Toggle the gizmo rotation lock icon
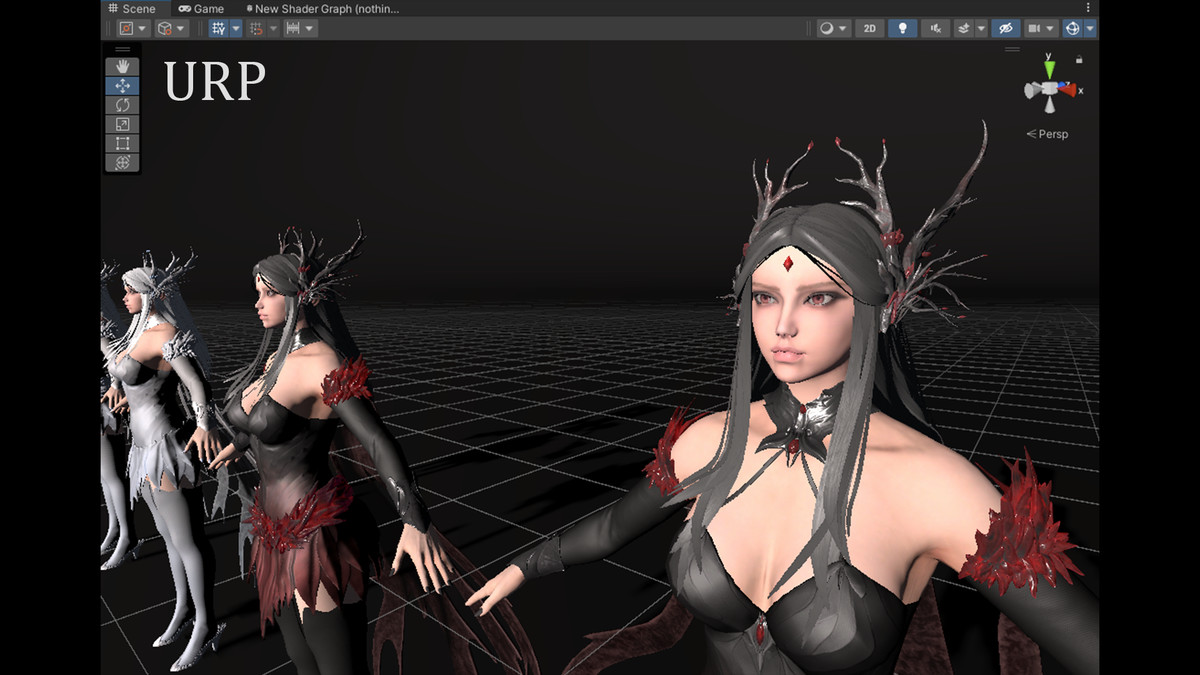 pyautogui.click(x=1079, y=60)
